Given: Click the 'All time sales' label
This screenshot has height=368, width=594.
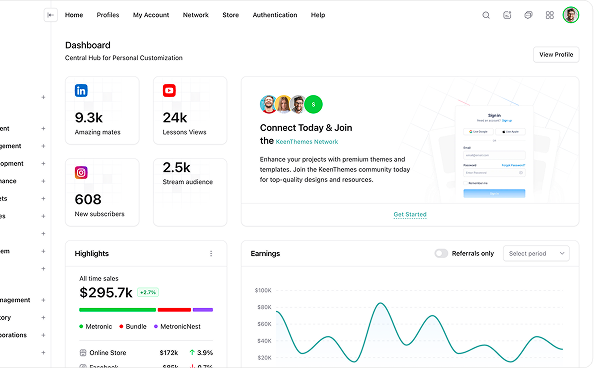Looking at the screenshot, I should [x=98, y=279].
